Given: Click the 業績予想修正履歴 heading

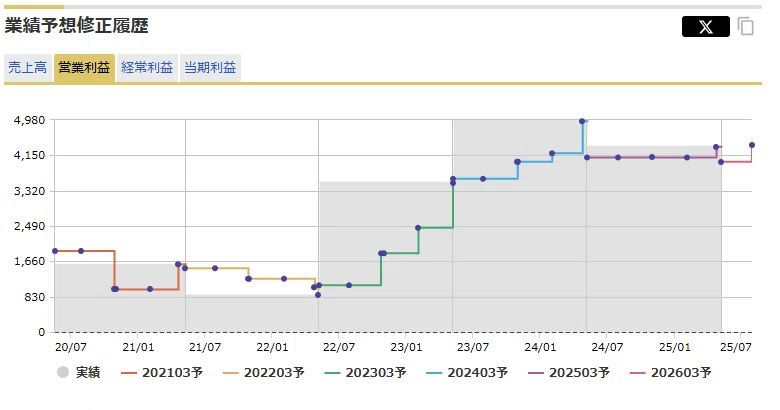Looking at the screenshot, I should (77, 26).
